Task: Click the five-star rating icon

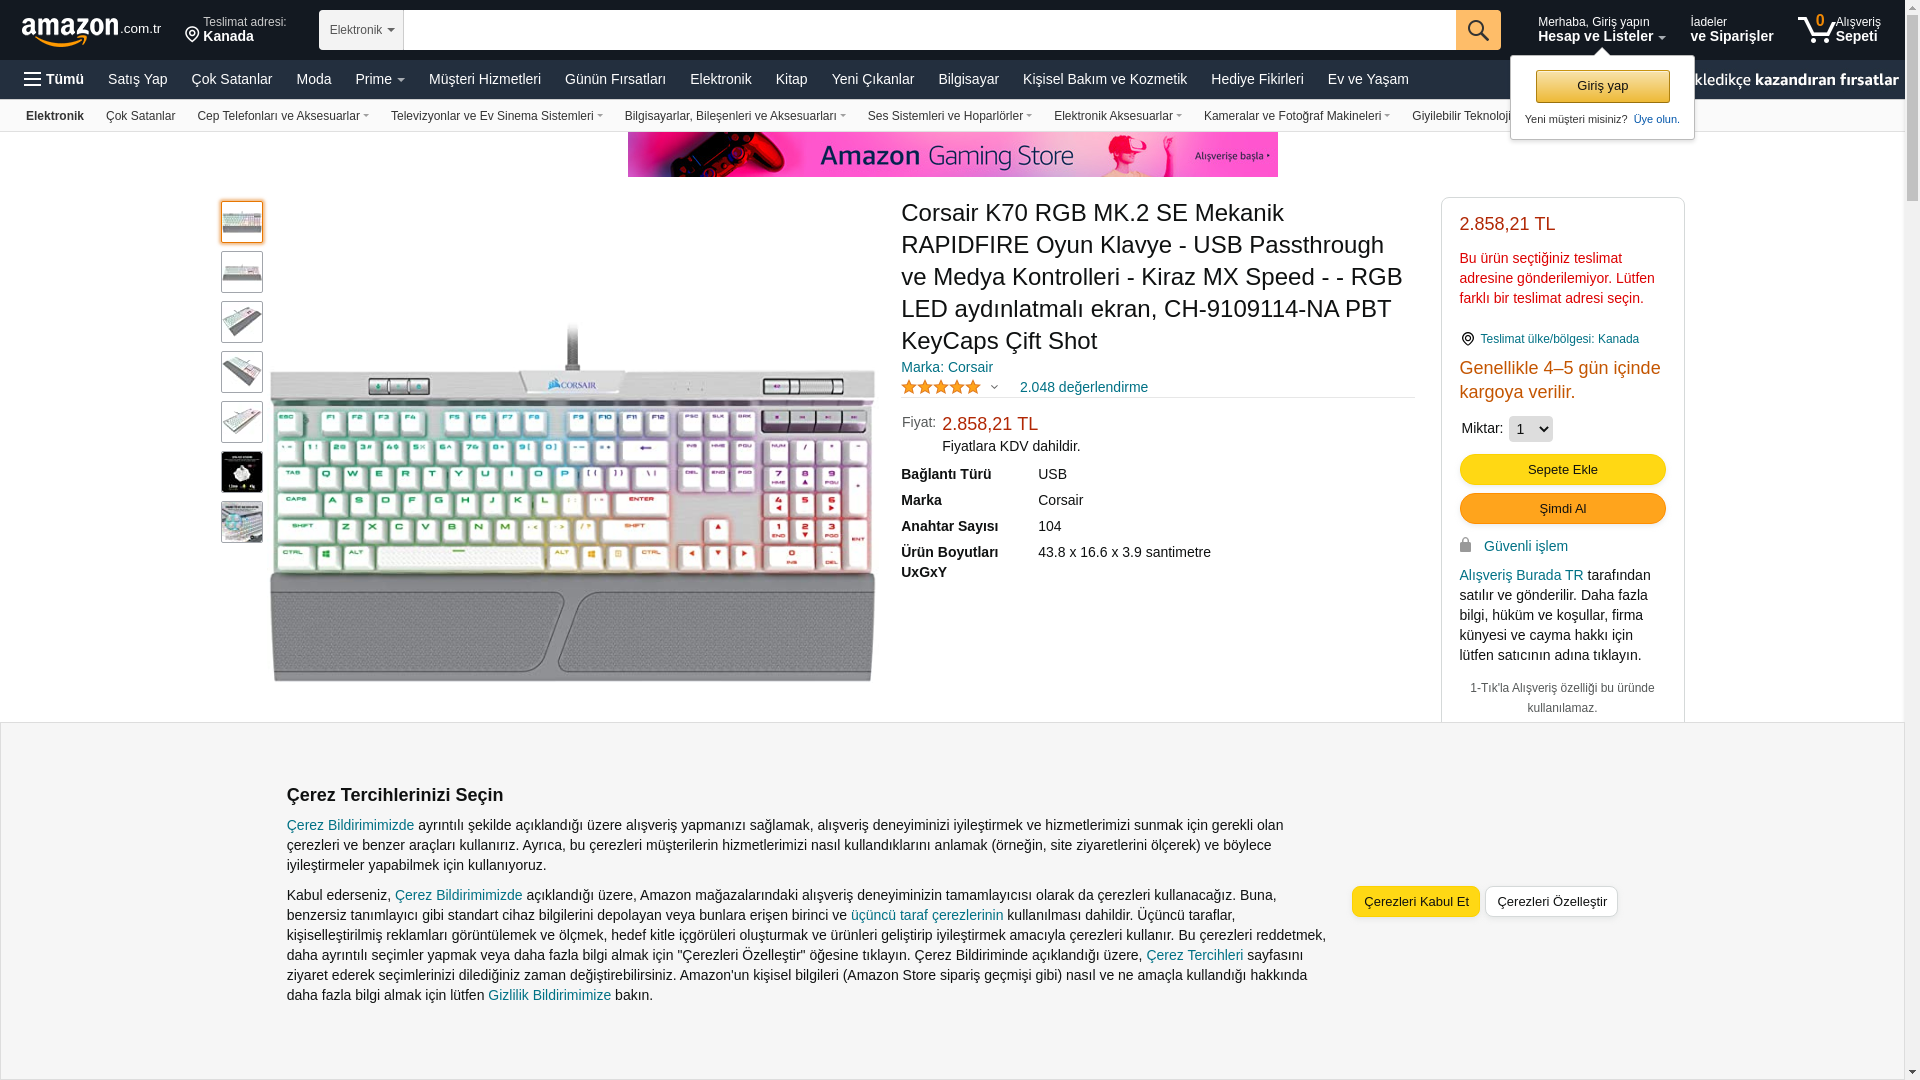Action: pyautogui.click(x=941, y=387)
